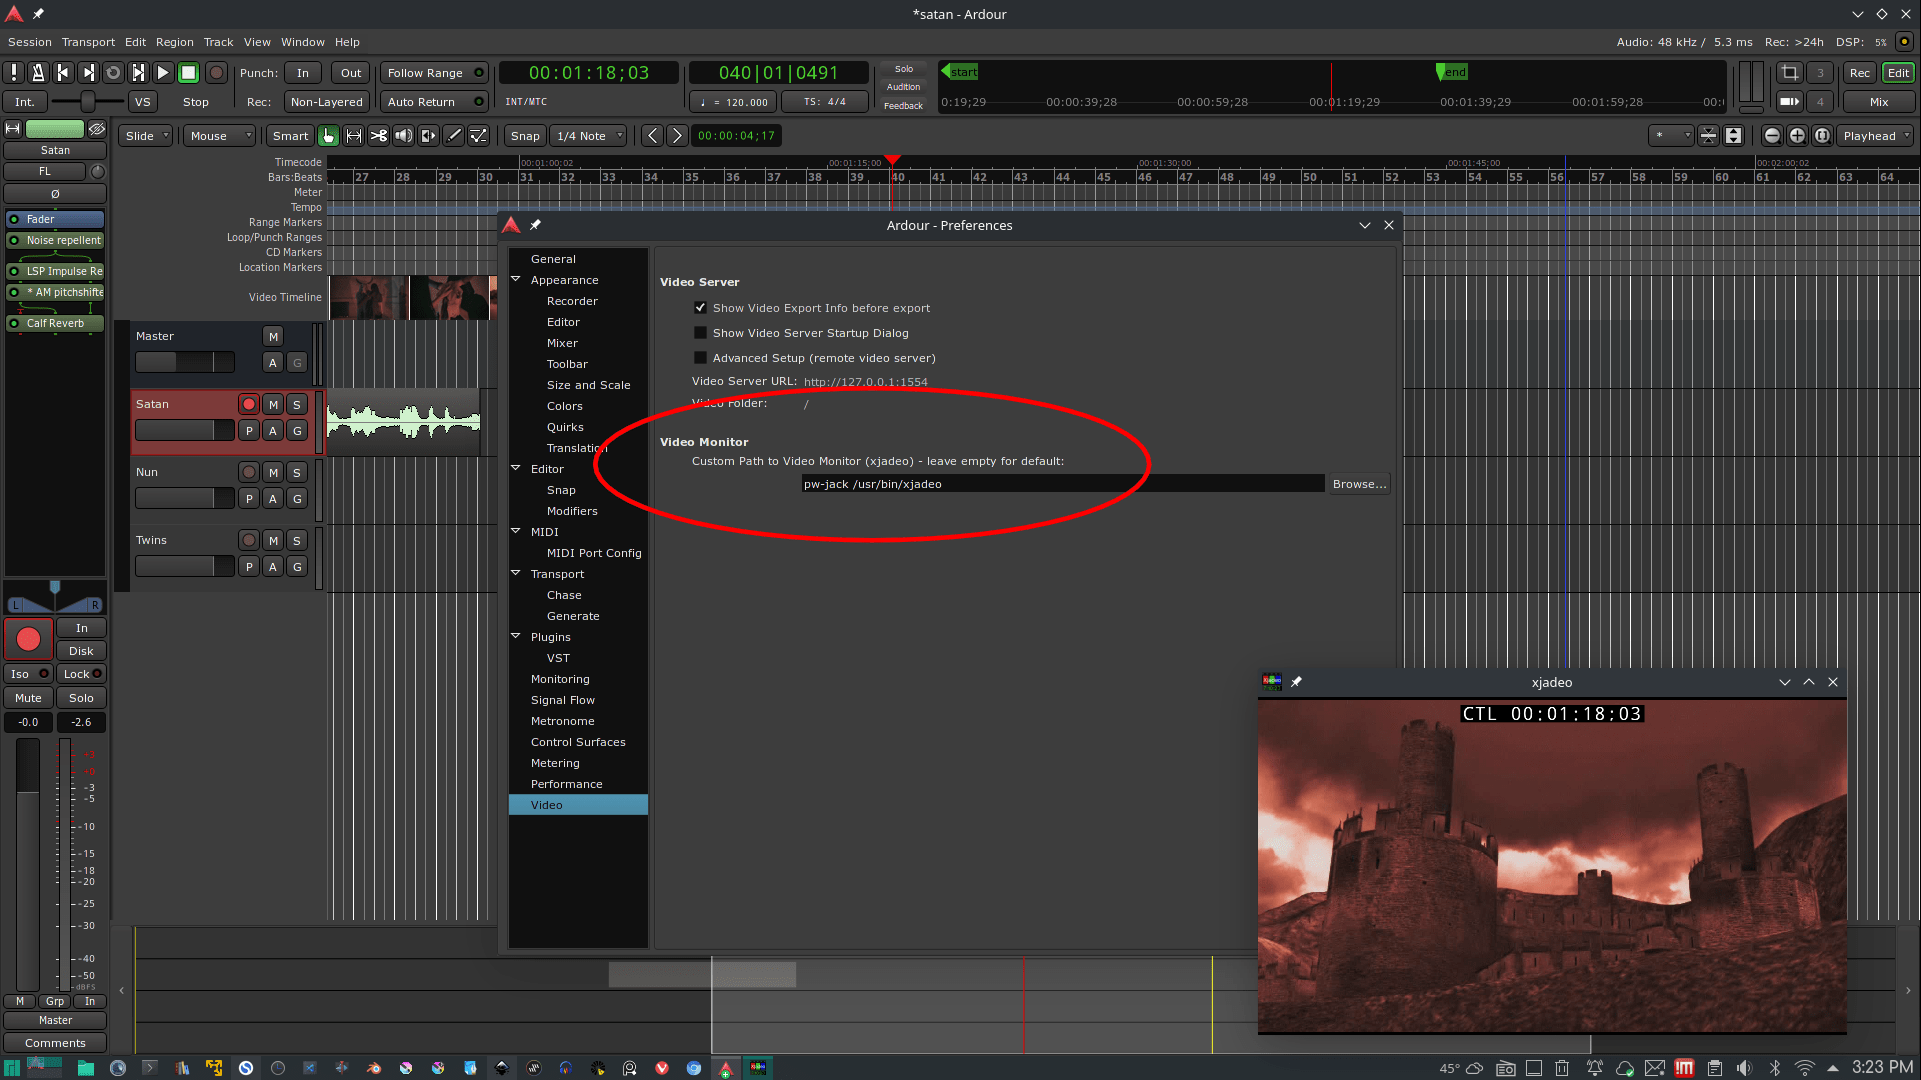Viewport: 1921px width, 1080px height.
Task: Switch to the Mix window button
Action: (x=1878, y=102)
